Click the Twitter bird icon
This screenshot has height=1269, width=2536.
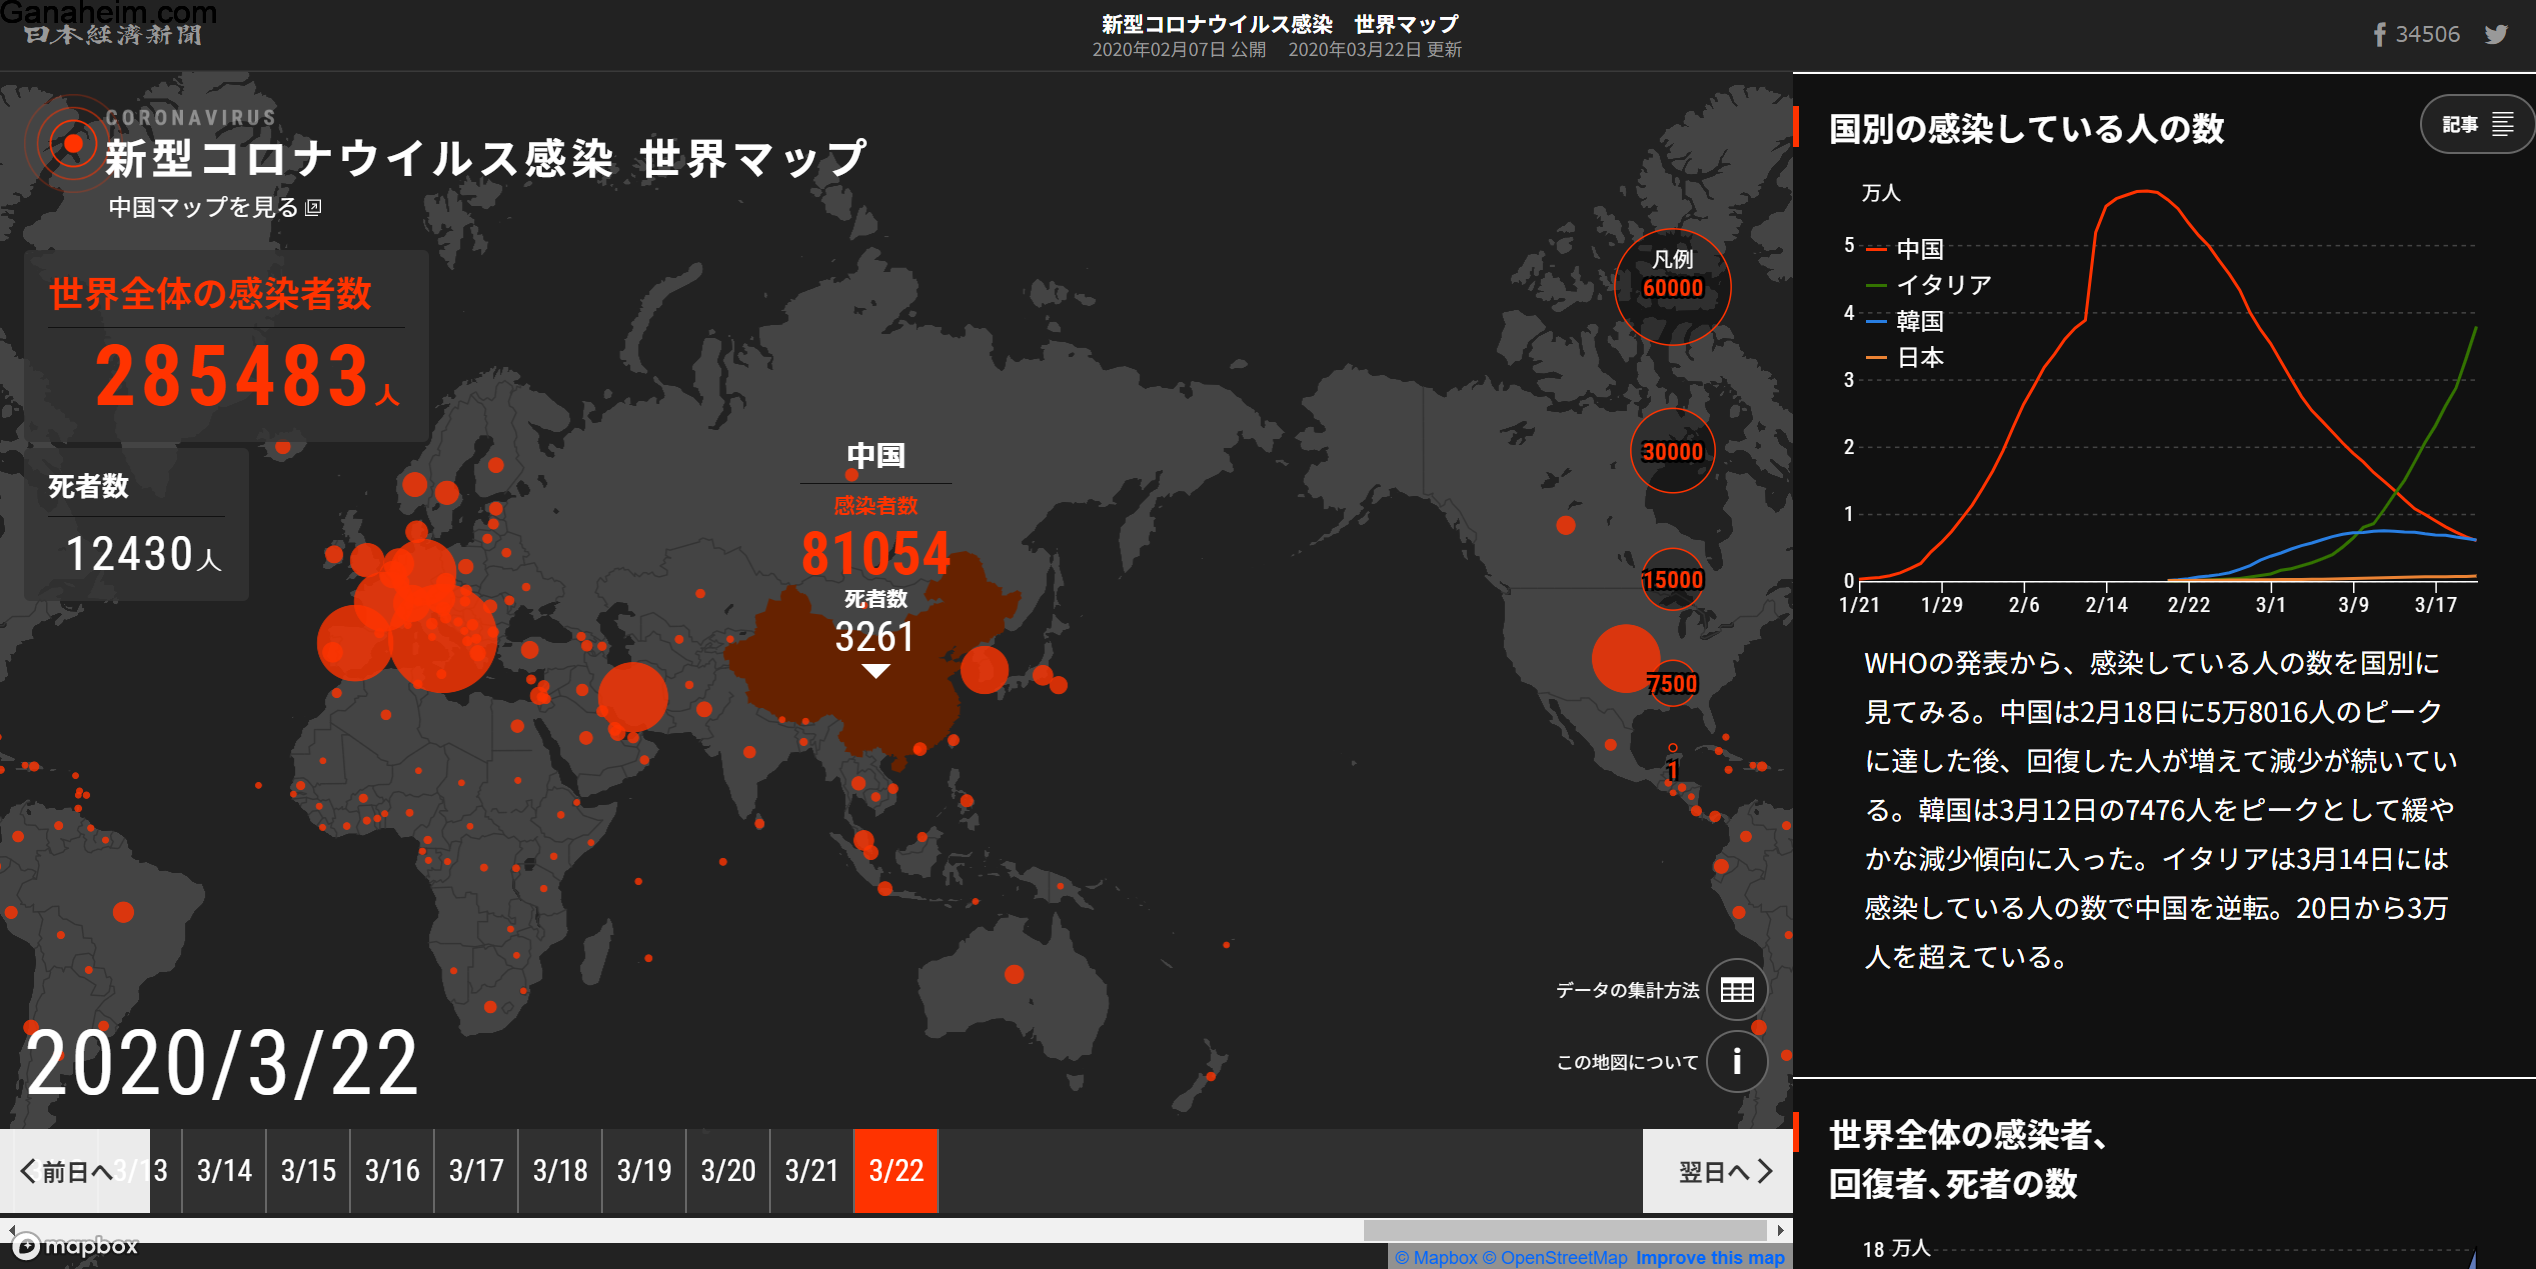pos(2496,35)
